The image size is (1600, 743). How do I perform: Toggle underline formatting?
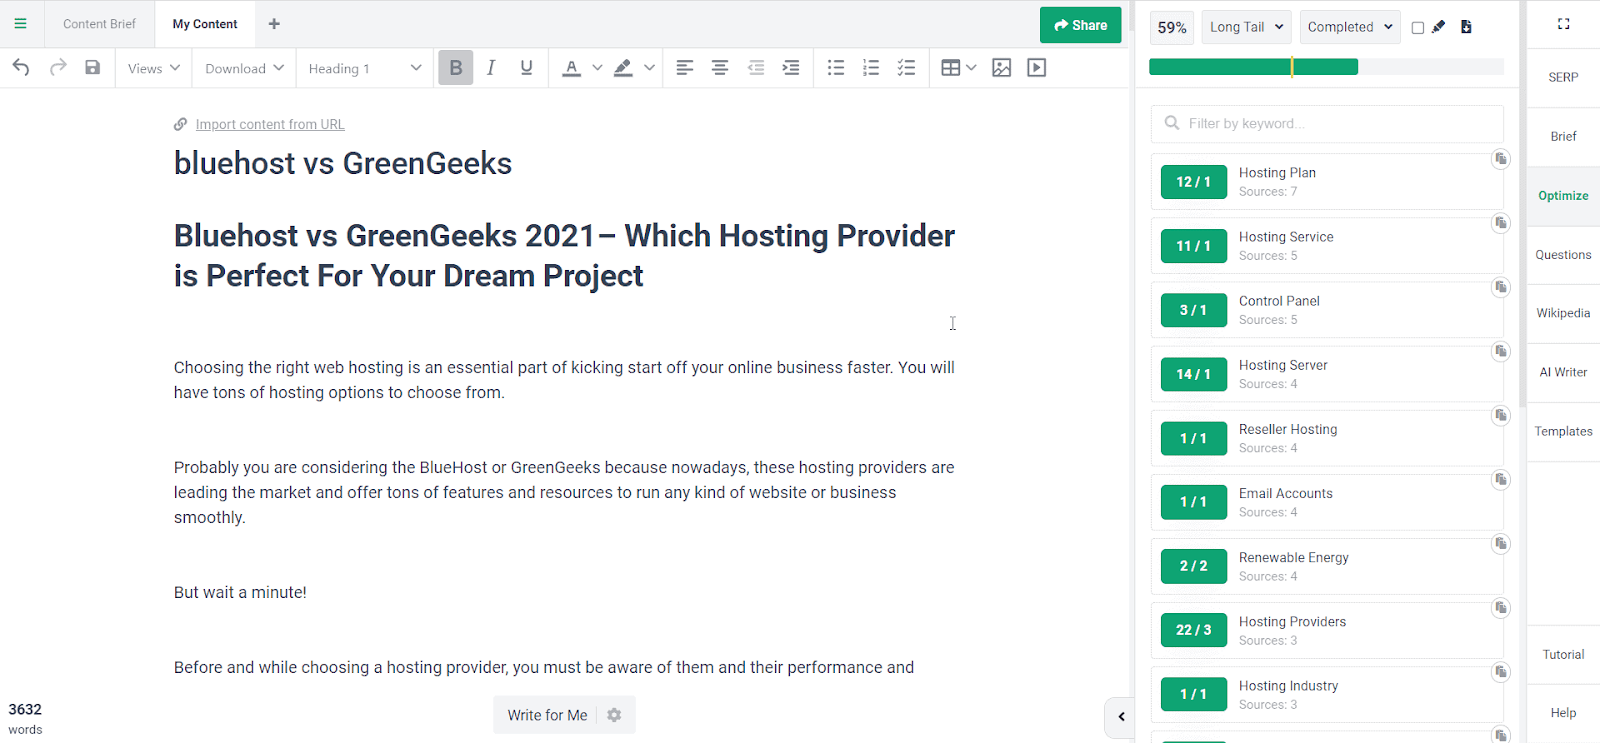pos(526,68)
